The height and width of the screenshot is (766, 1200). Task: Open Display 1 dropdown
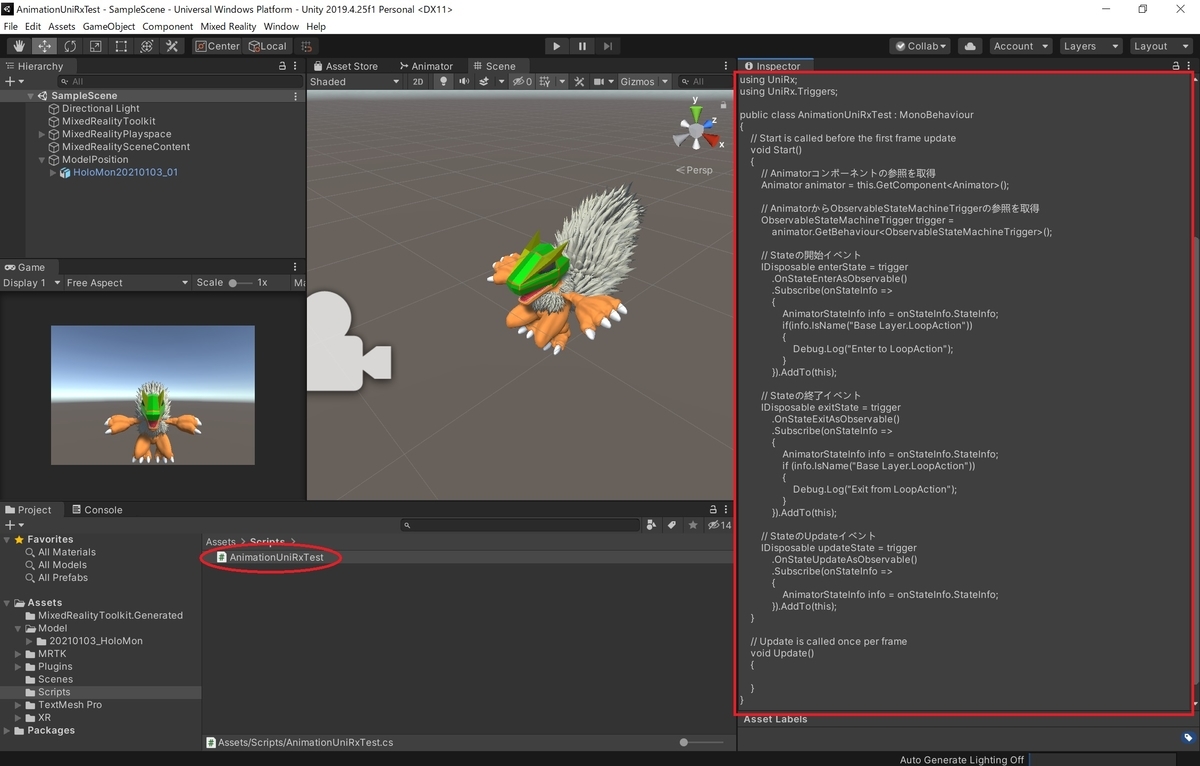coord(30,283)
